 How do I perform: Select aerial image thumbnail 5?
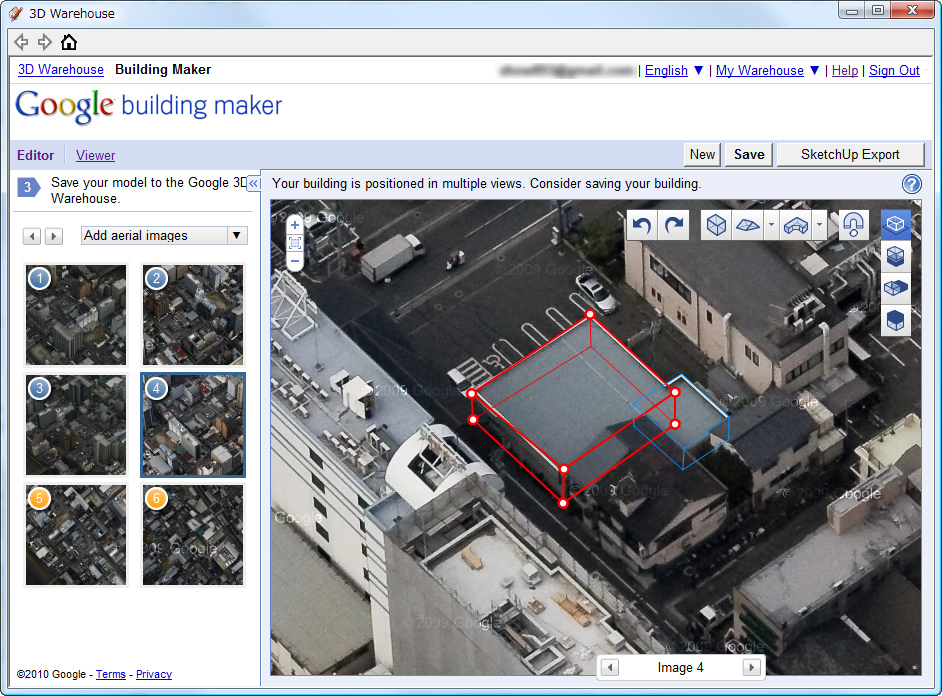pos(76,534)
